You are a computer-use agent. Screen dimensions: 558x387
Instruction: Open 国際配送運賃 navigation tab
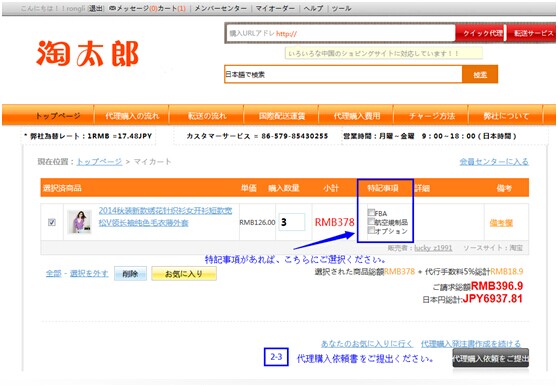coord(281,115)
